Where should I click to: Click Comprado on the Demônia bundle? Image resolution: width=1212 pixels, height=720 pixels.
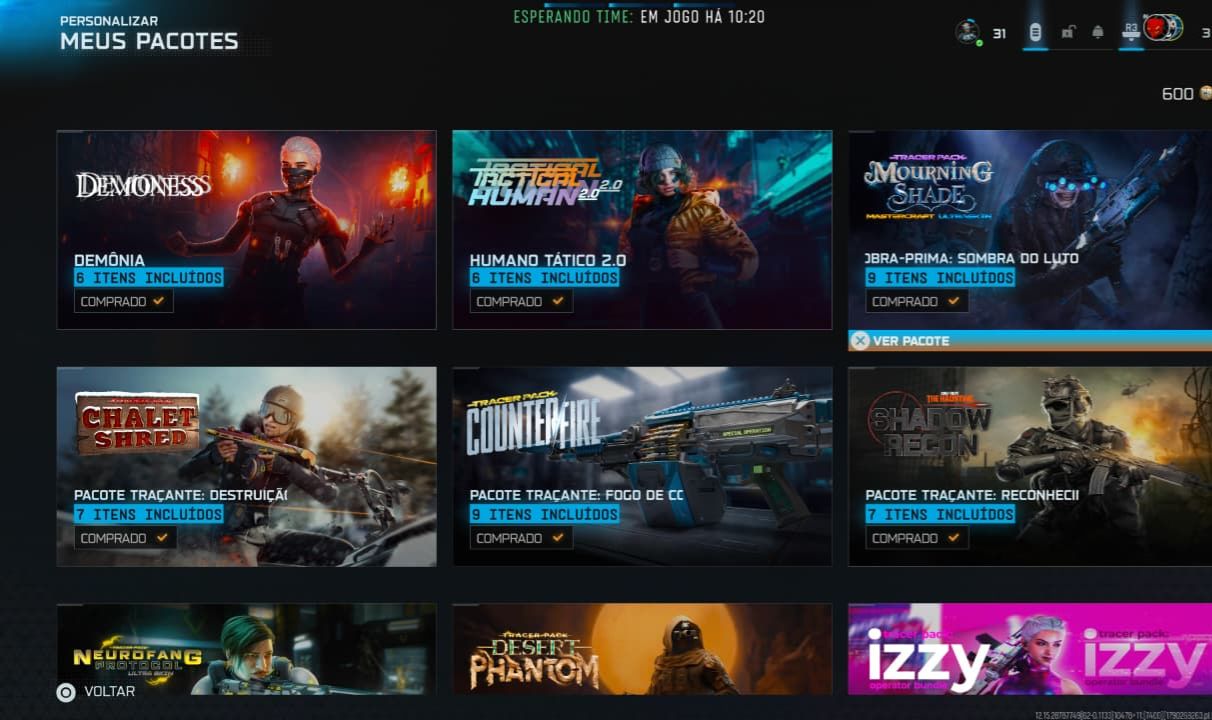click(x=124, y=301)
